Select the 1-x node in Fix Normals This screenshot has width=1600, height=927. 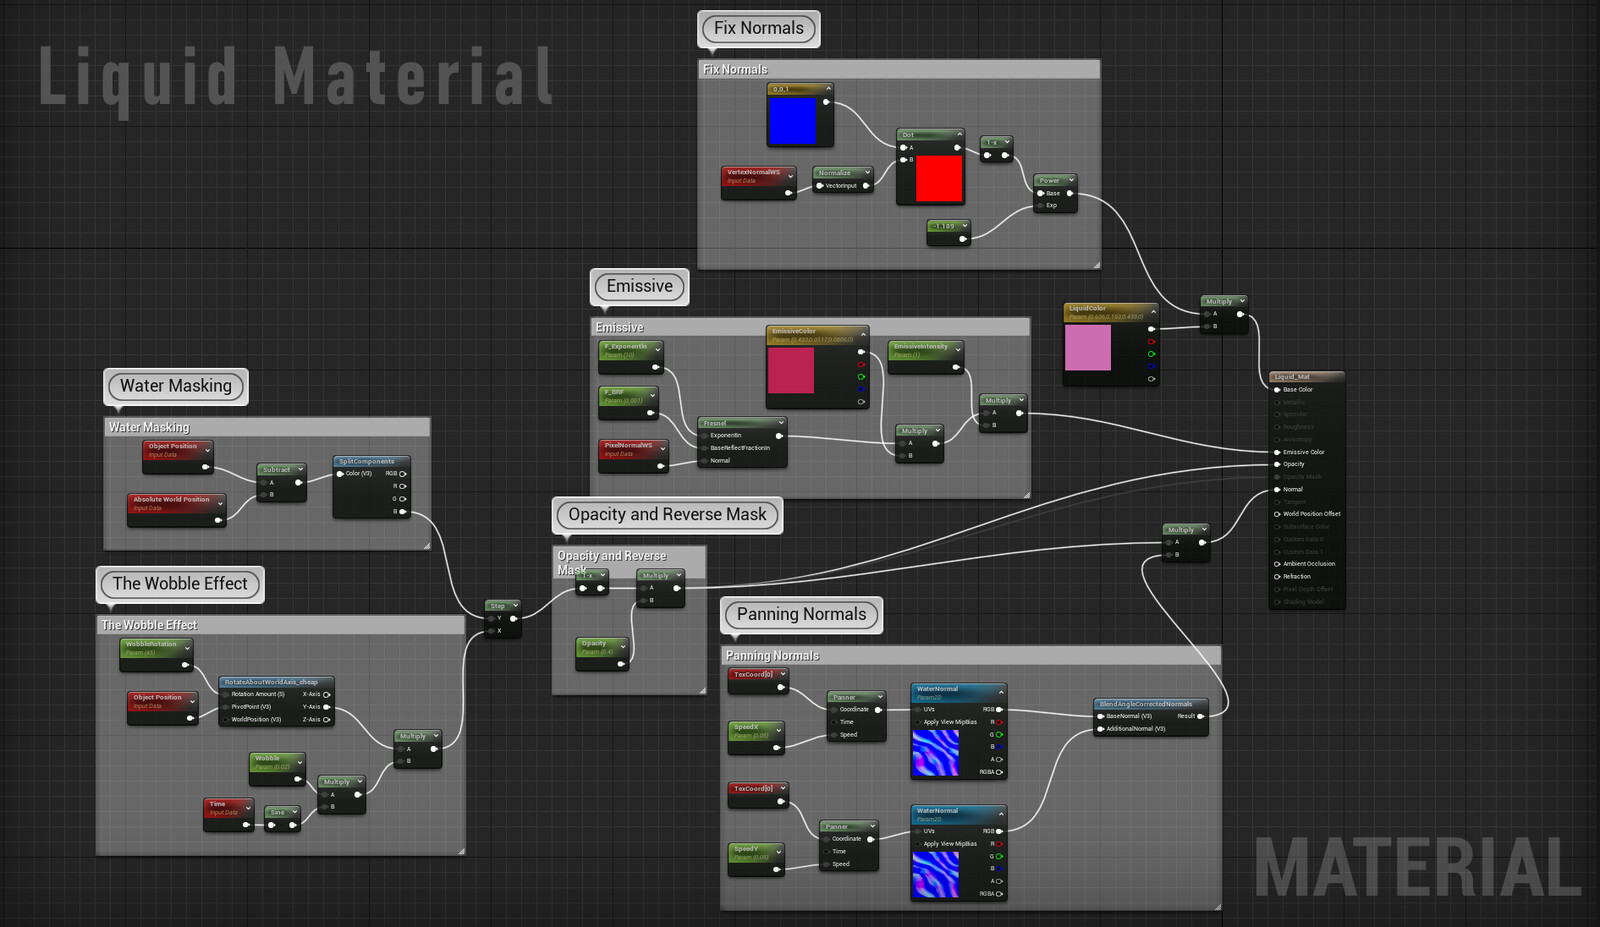(x=996, y=143)
